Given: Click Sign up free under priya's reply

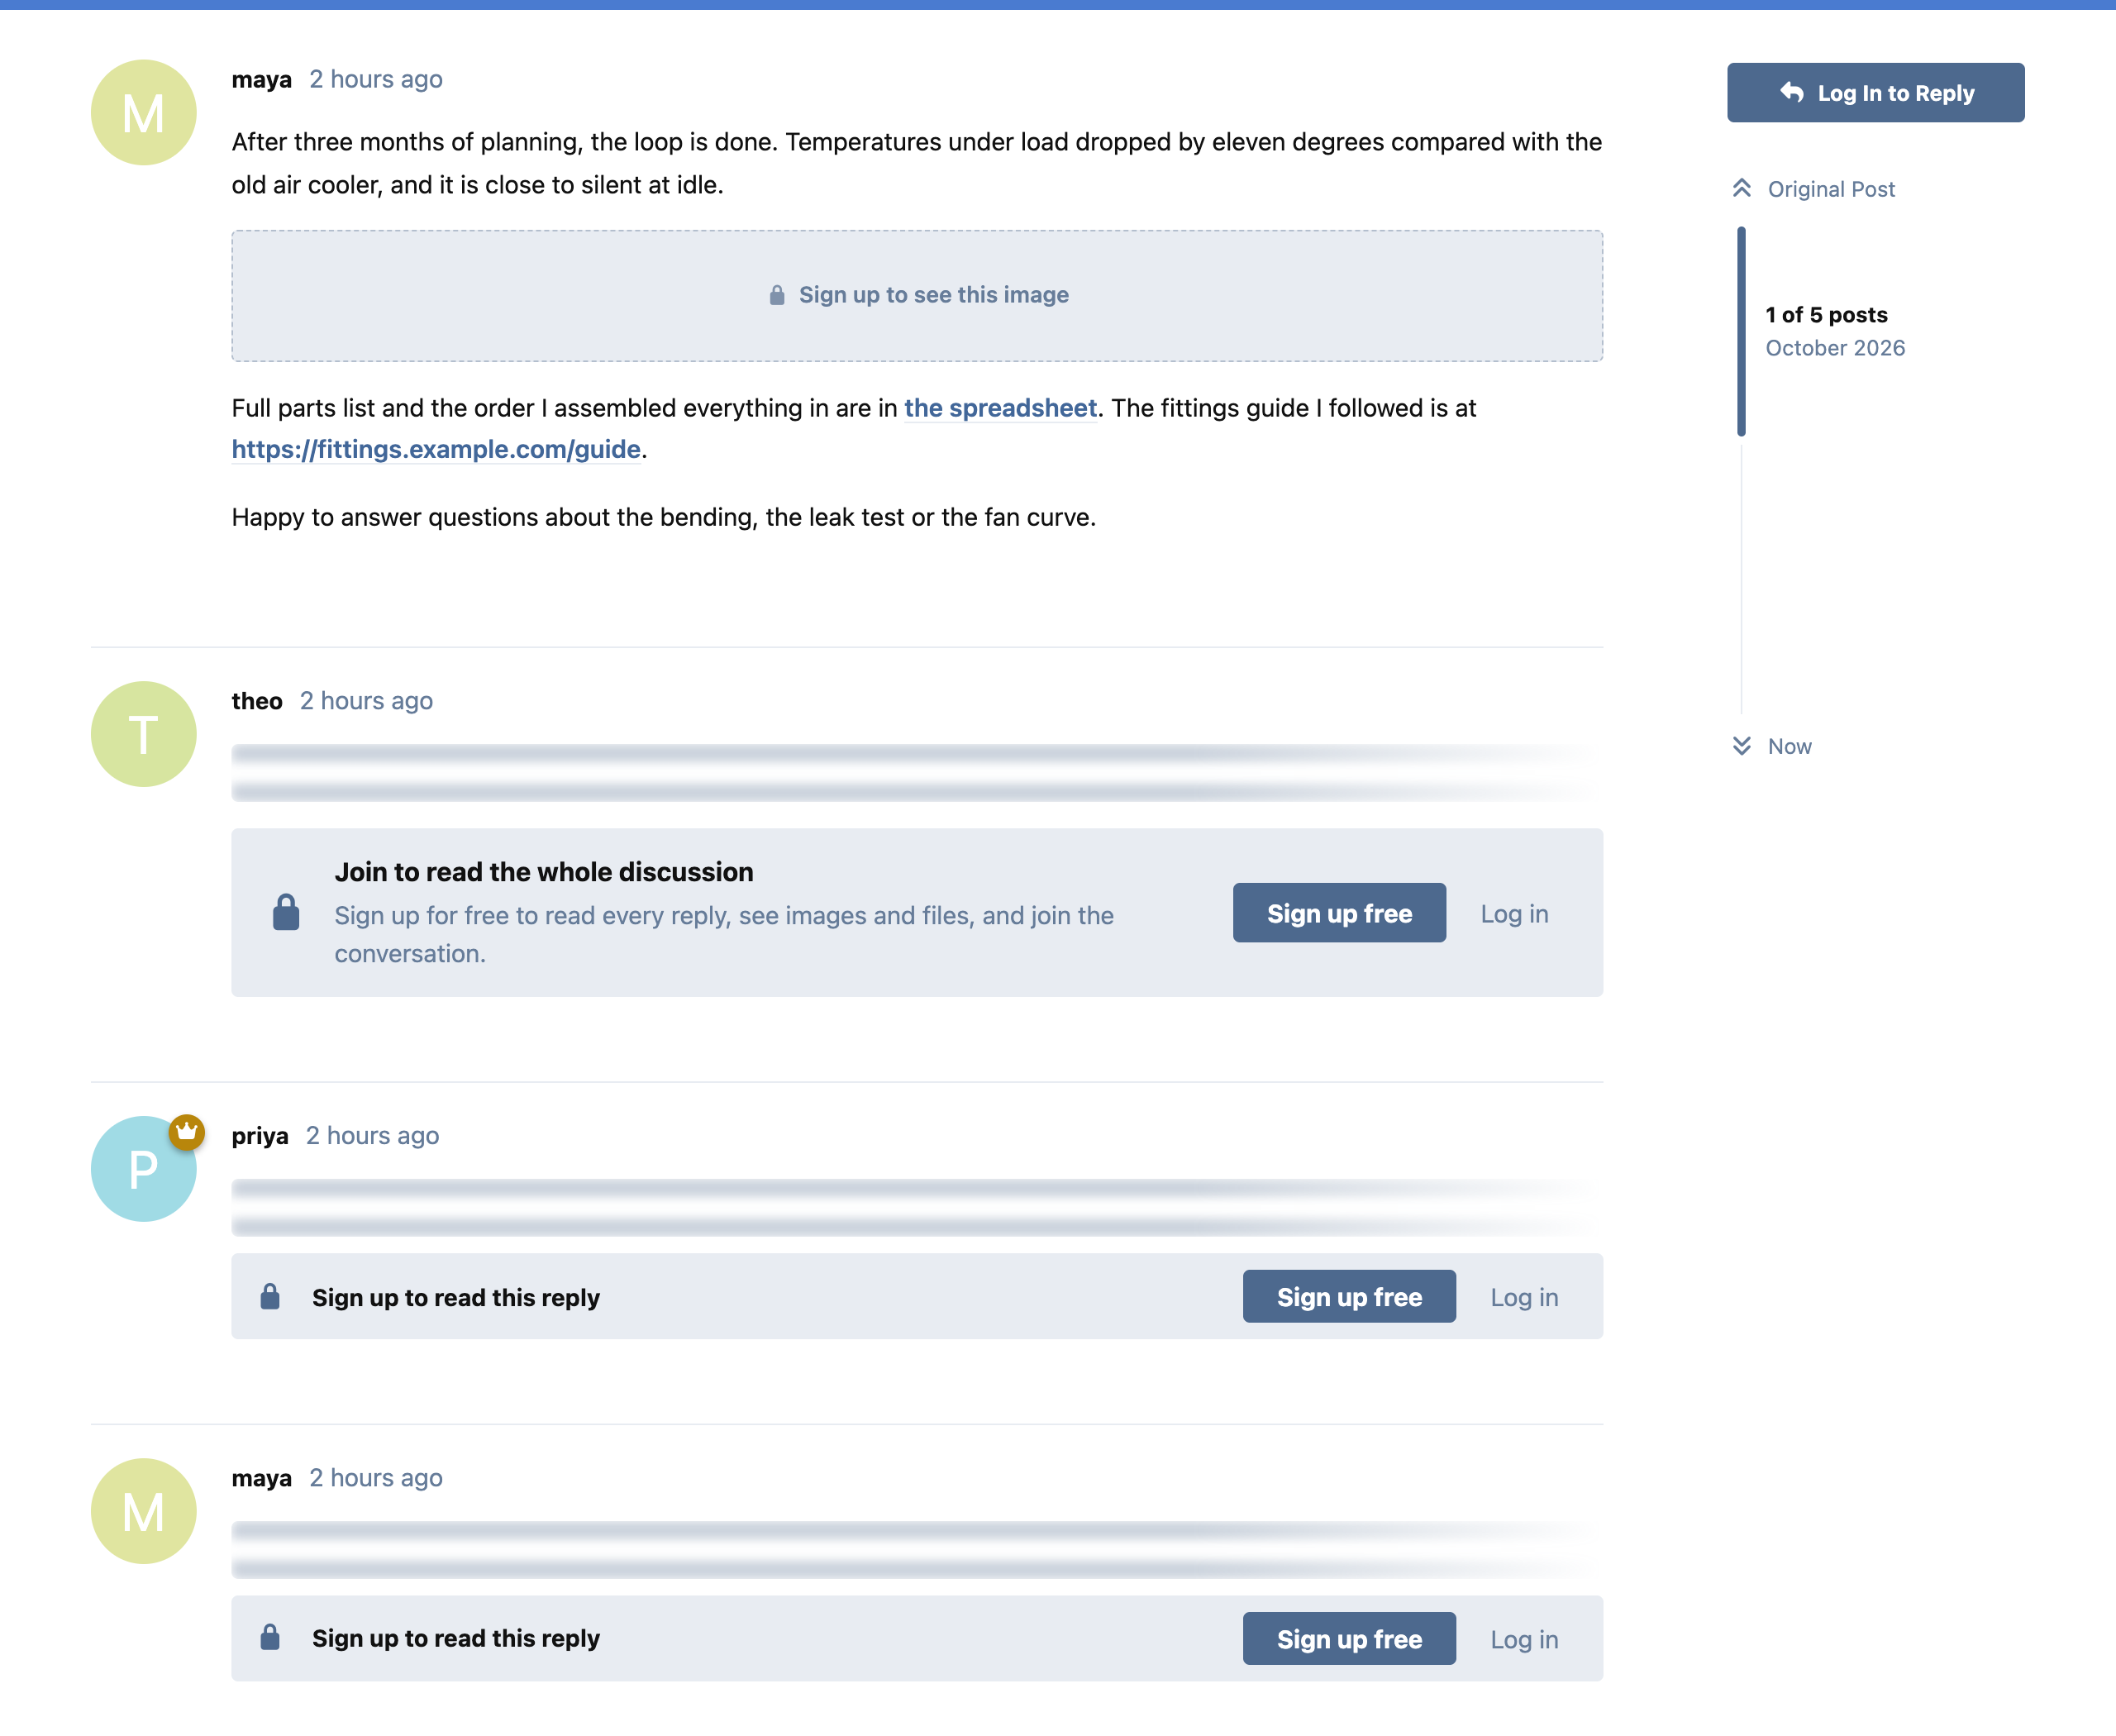Looking at the screenshot, I should [x=1349, y=1297].
